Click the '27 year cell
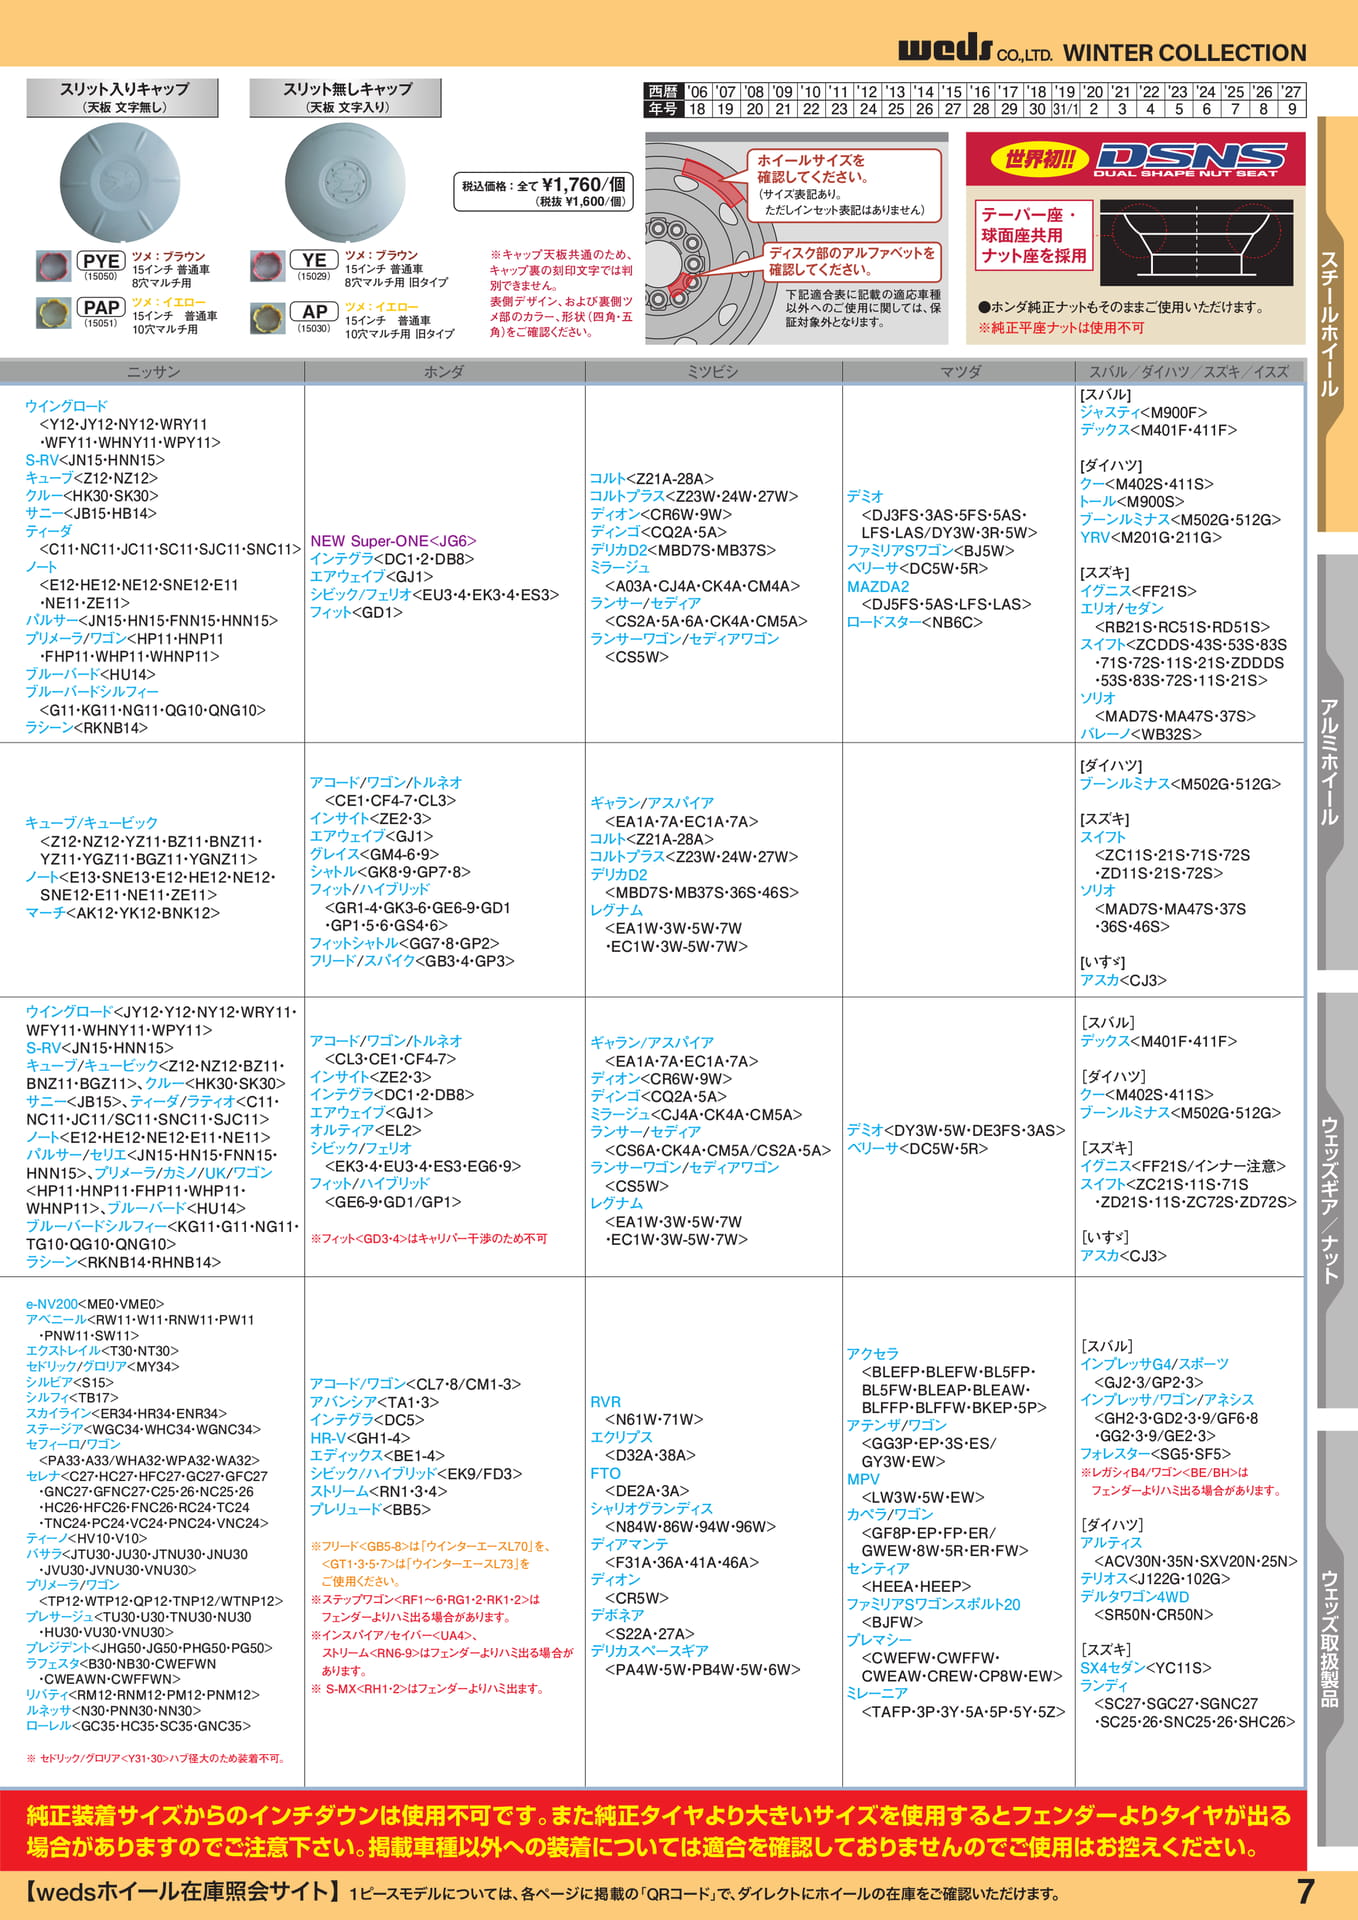 tap(1292, 92)
